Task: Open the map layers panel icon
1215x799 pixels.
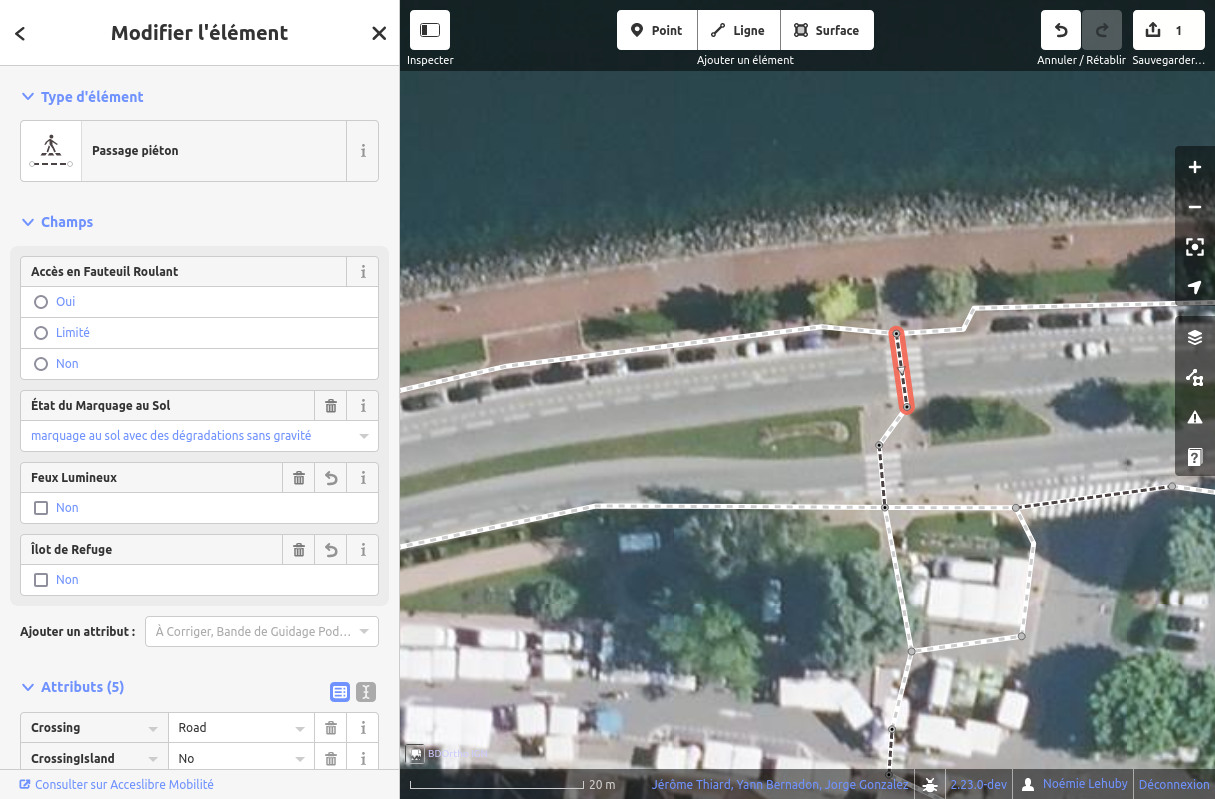Action: [1194, 337]
